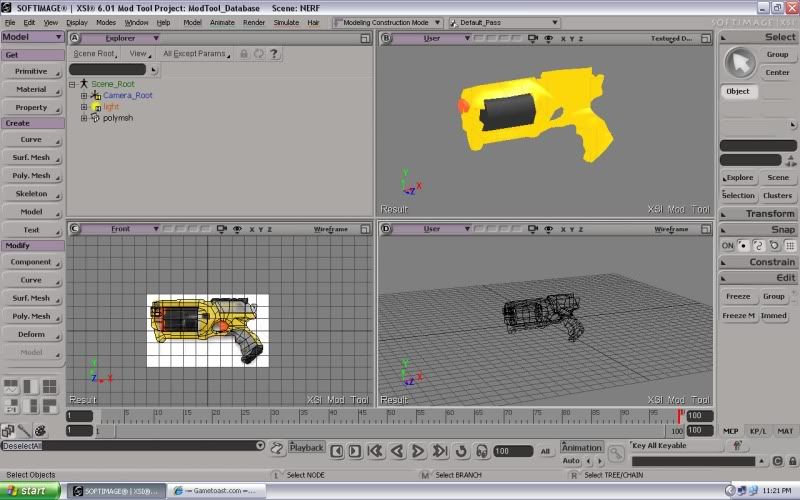Click camera icon in viewport B header

(533, 38)
